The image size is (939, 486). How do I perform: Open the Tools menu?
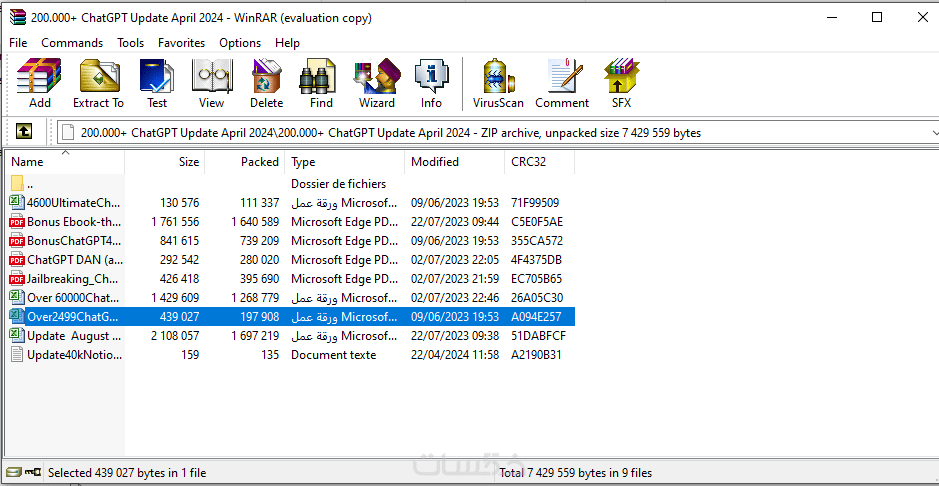[x=131, y=43]
